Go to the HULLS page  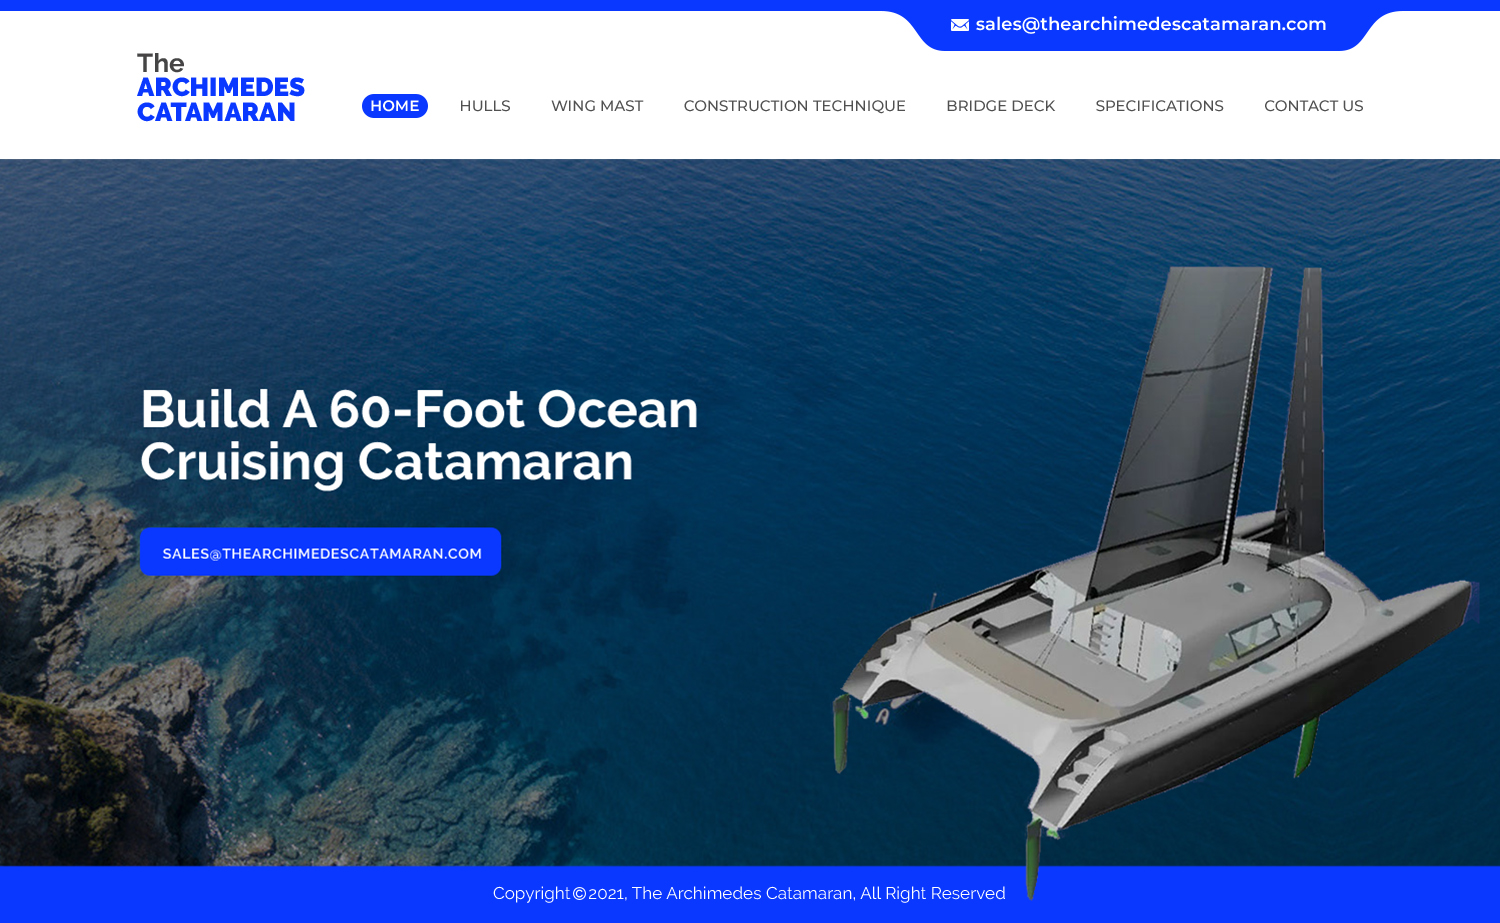[485, 106]
